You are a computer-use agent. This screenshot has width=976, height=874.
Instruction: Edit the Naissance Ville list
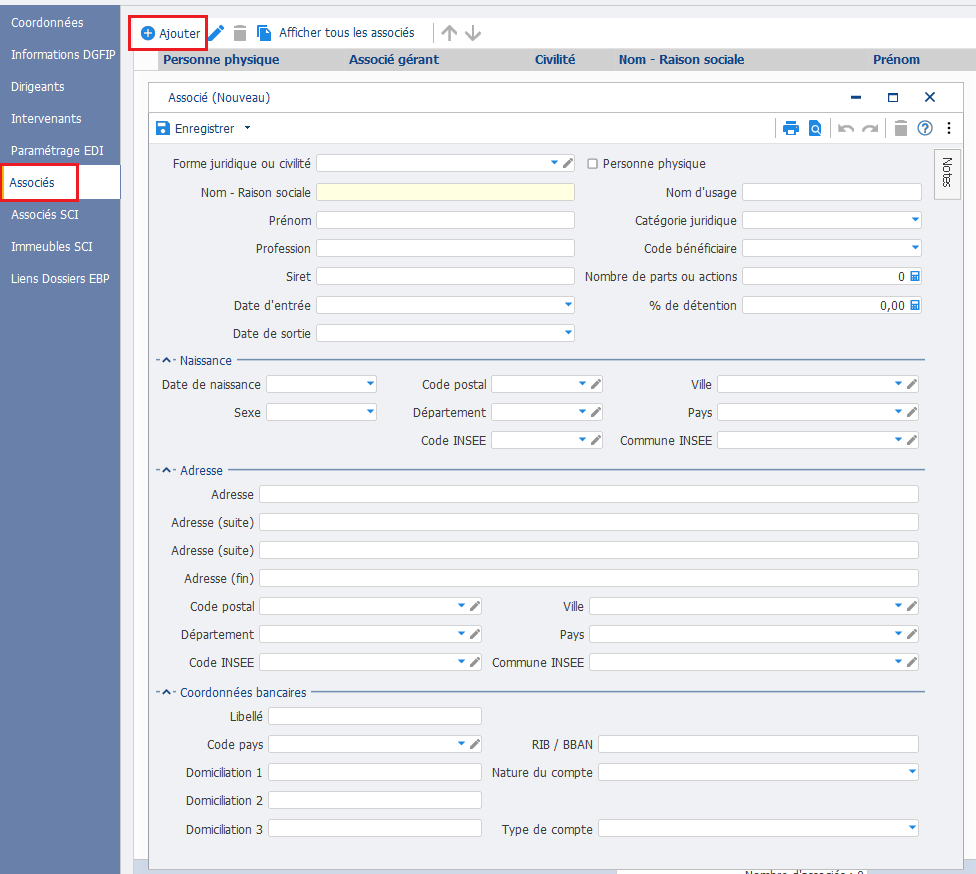912,384
